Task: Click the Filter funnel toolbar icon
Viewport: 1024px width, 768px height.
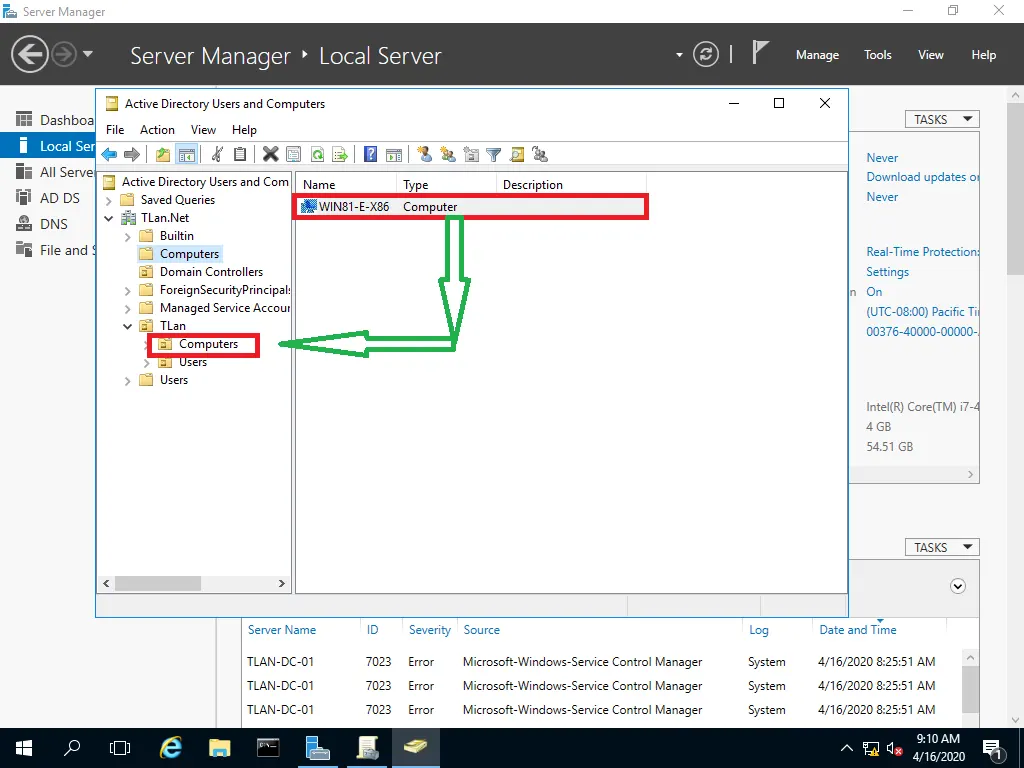Action: pyautogui.click(x=494, y=155)
